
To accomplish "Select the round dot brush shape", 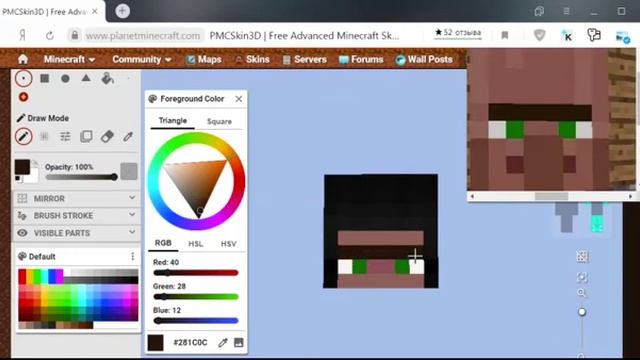I will click(23, 78).
